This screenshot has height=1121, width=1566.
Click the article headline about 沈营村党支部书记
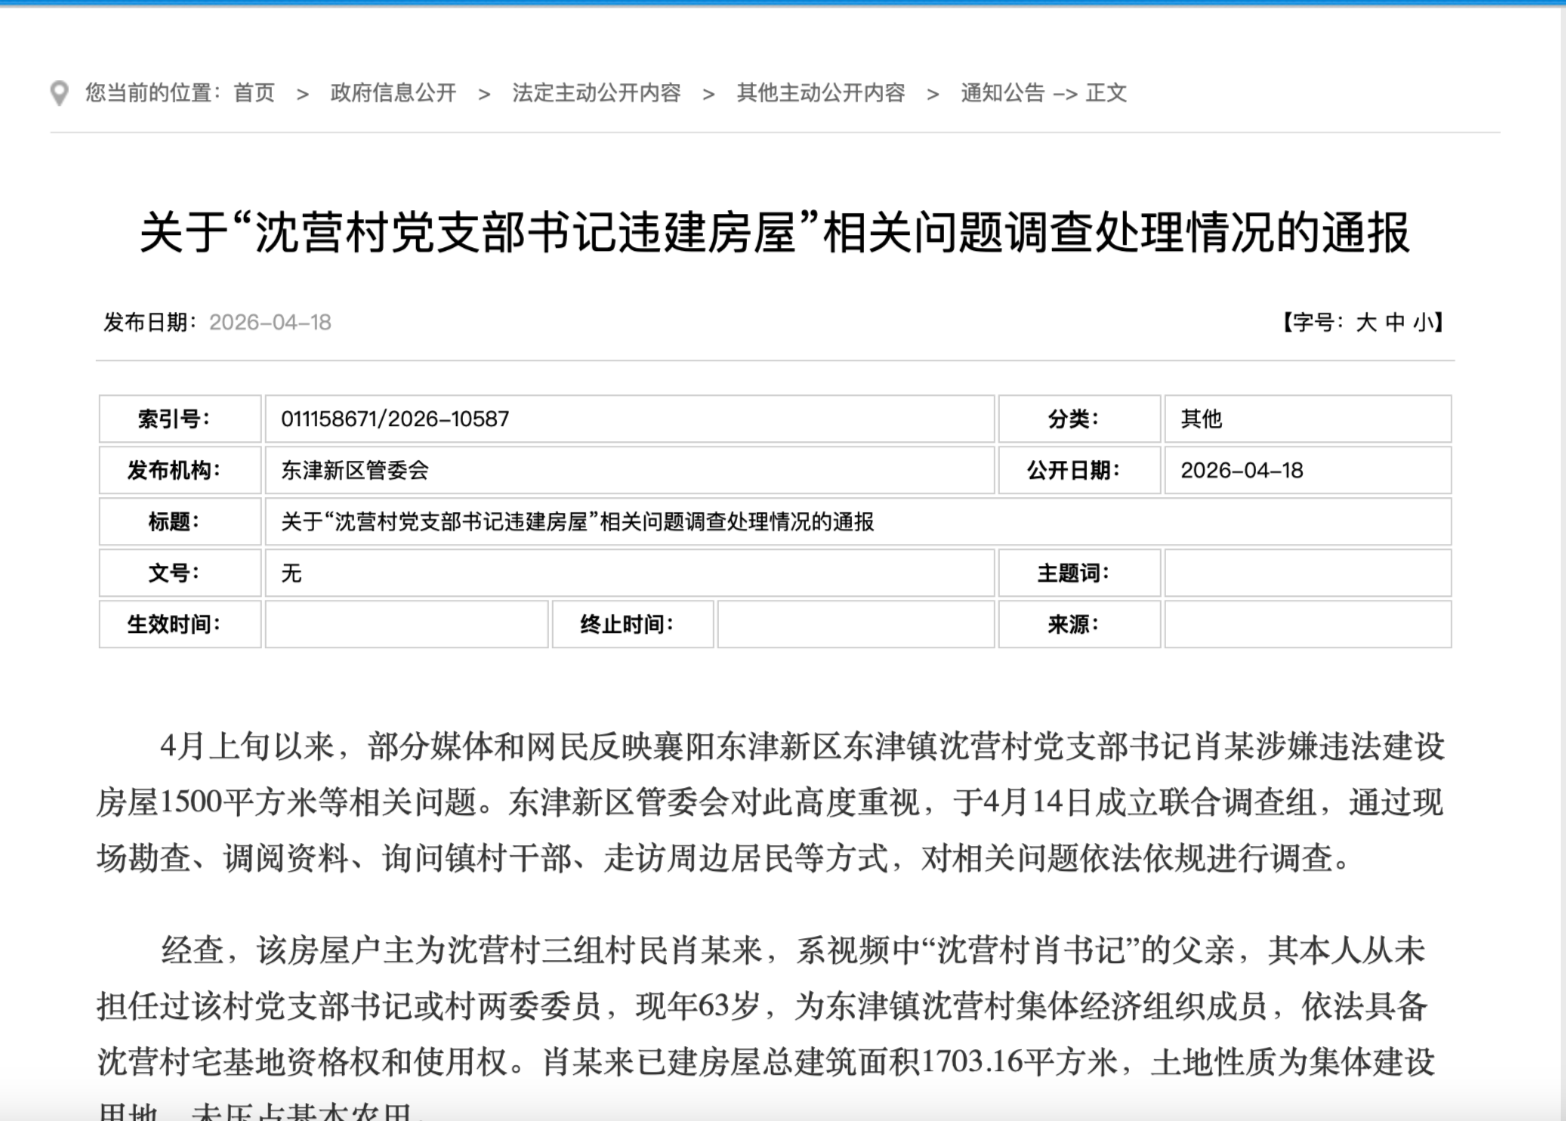(774, 233)
